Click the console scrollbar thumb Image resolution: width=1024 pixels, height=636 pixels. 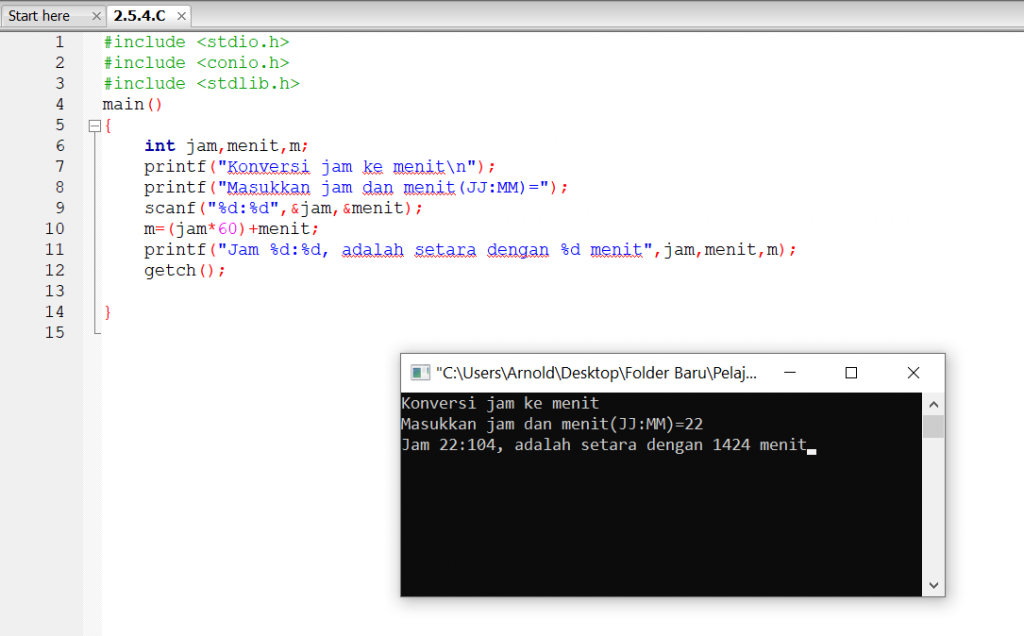(933, 427)
